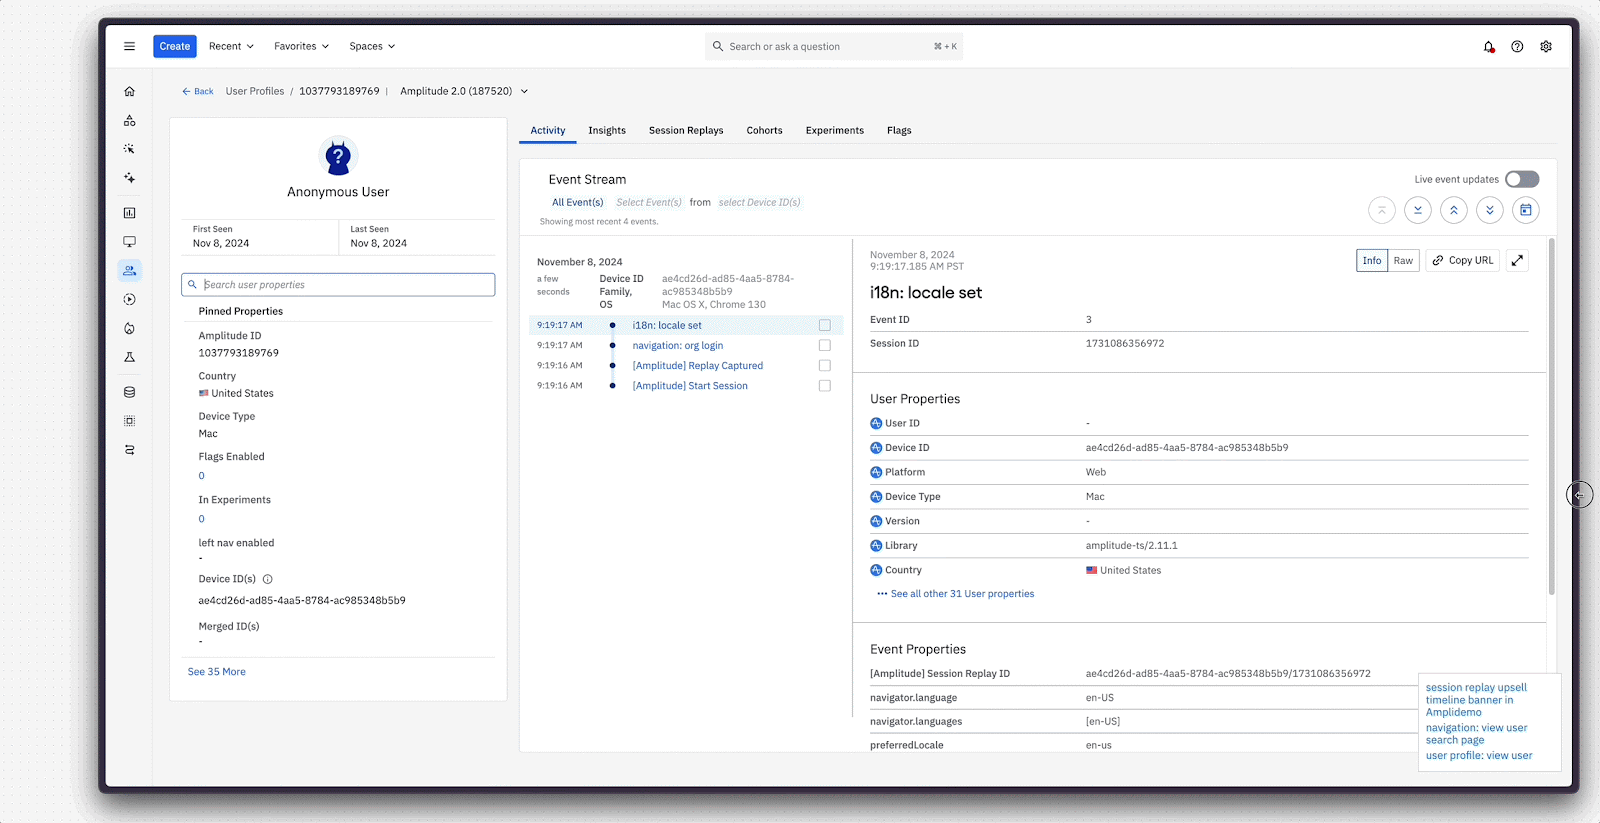Screen dimensions: 1600x823
Task: Jump to the latest events (top arrow)
Action: pos(1382,210)
